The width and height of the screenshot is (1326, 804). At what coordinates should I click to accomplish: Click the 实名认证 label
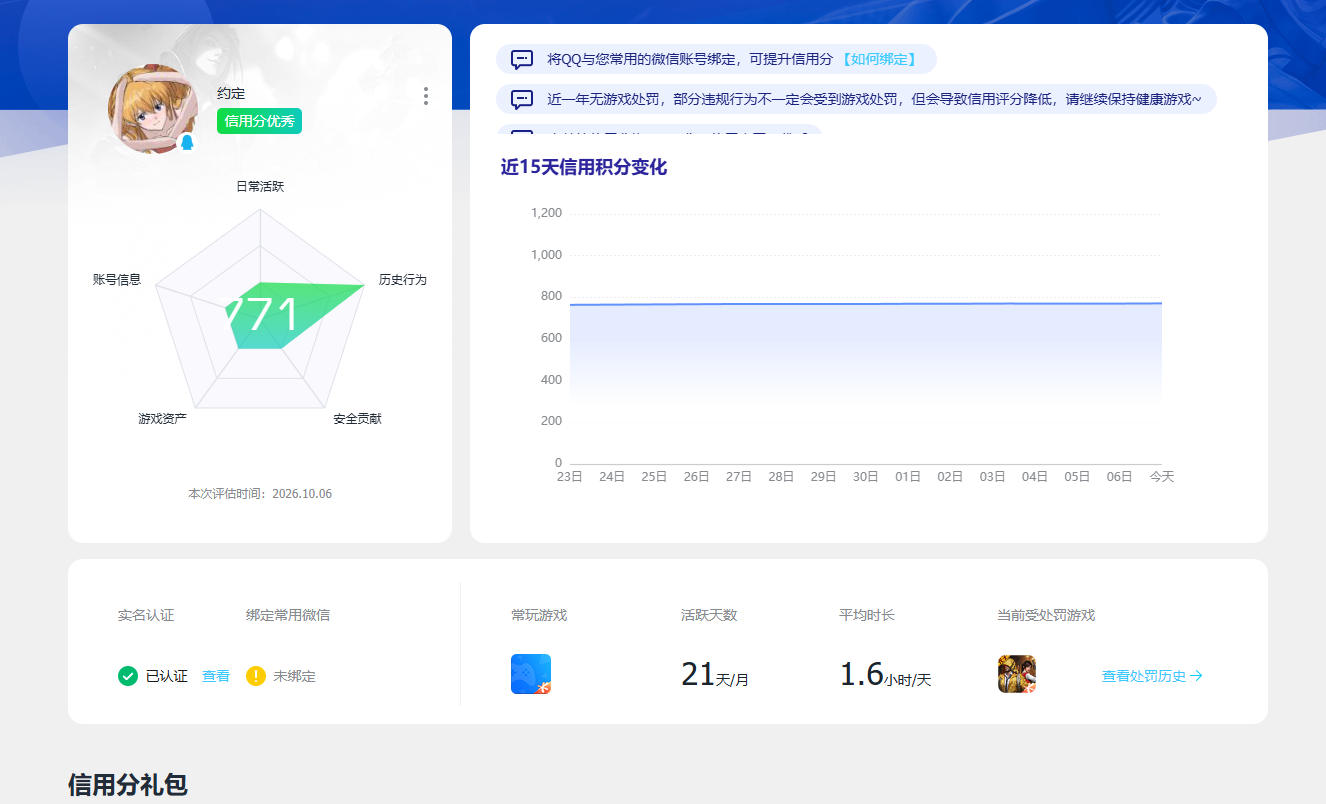click(x=146, y=615)
